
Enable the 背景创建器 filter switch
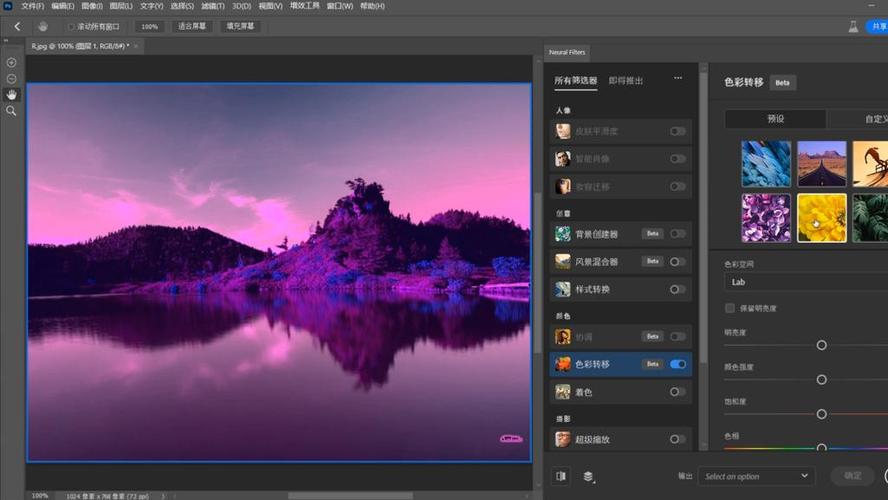pyautogui.click(x=677, y=234)
